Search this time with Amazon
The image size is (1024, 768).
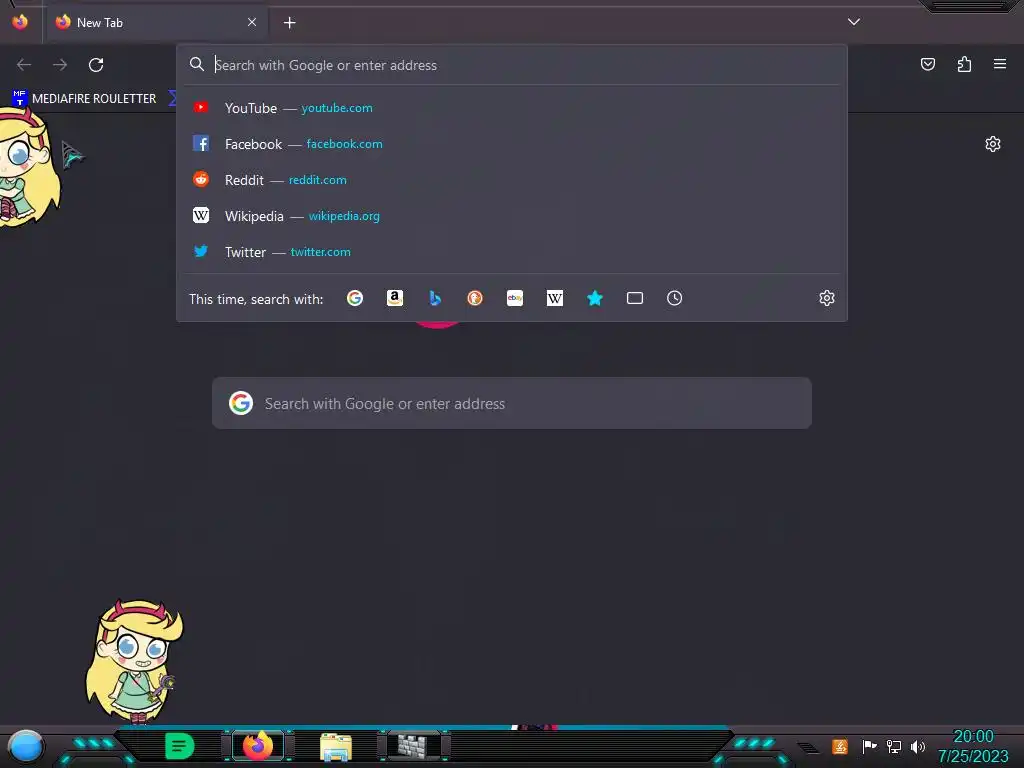pos(394,298)
